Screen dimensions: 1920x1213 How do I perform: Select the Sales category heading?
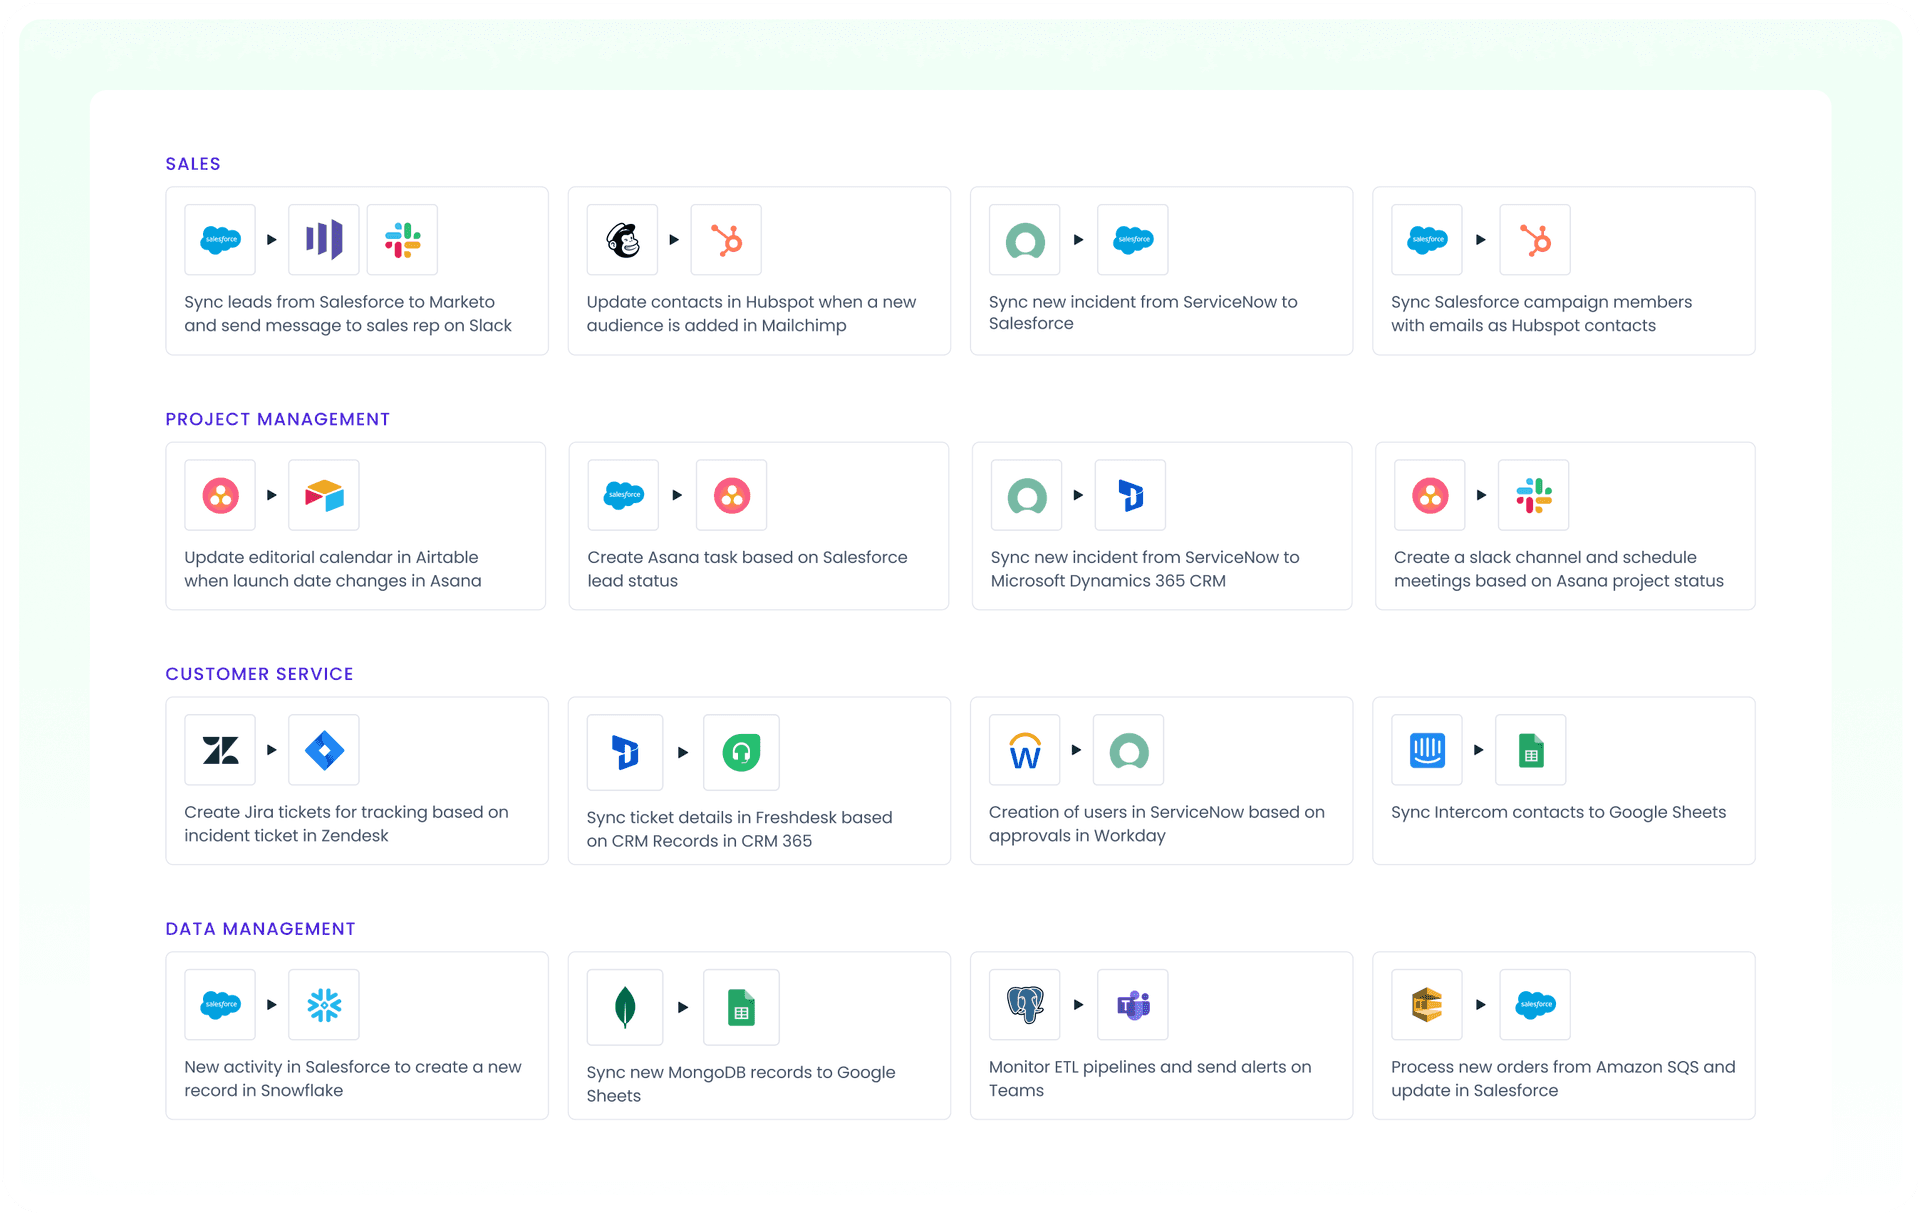pos(193,164)
